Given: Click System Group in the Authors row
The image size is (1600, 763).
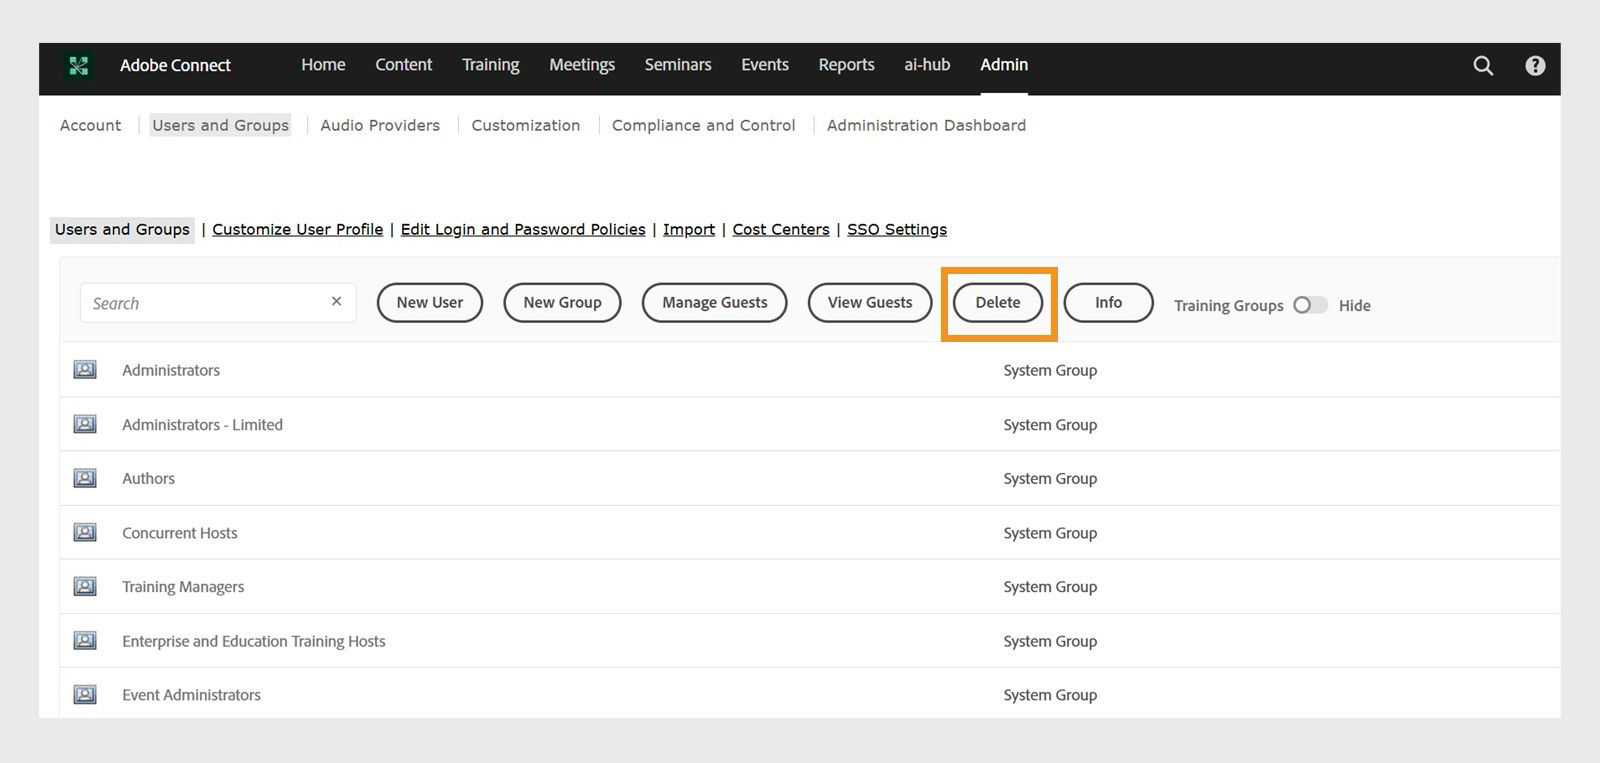Looking at the screenshot, I should click(1050, 478).
